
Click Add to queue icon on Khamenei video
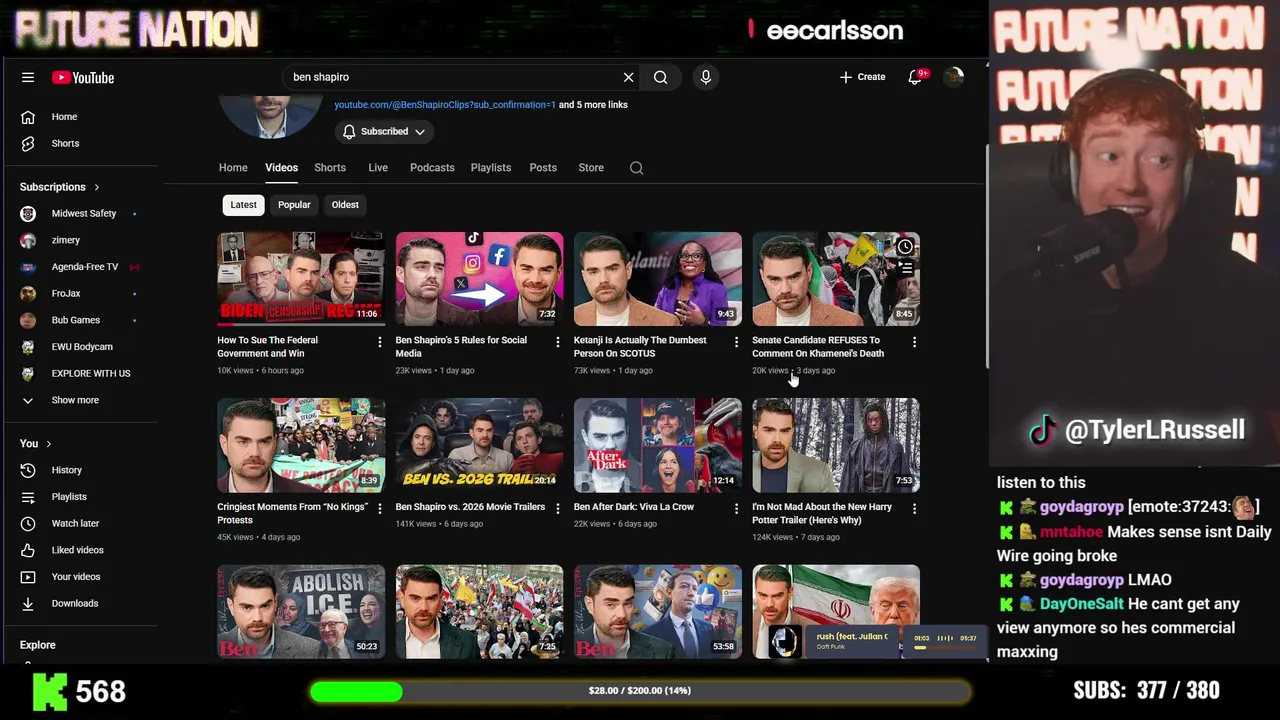[x=905, y=269]
